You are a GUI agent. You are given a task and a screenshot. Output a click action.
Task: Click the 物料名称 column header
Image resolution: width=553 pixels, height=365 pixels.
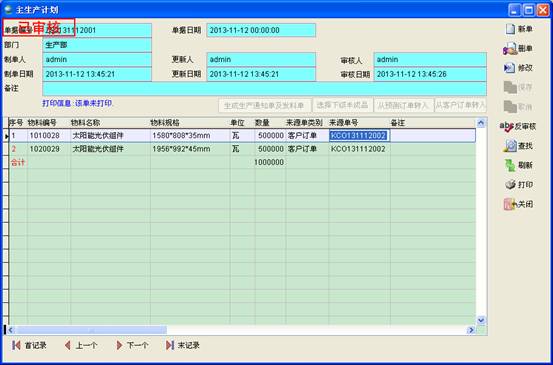click(x=110, y=123)
